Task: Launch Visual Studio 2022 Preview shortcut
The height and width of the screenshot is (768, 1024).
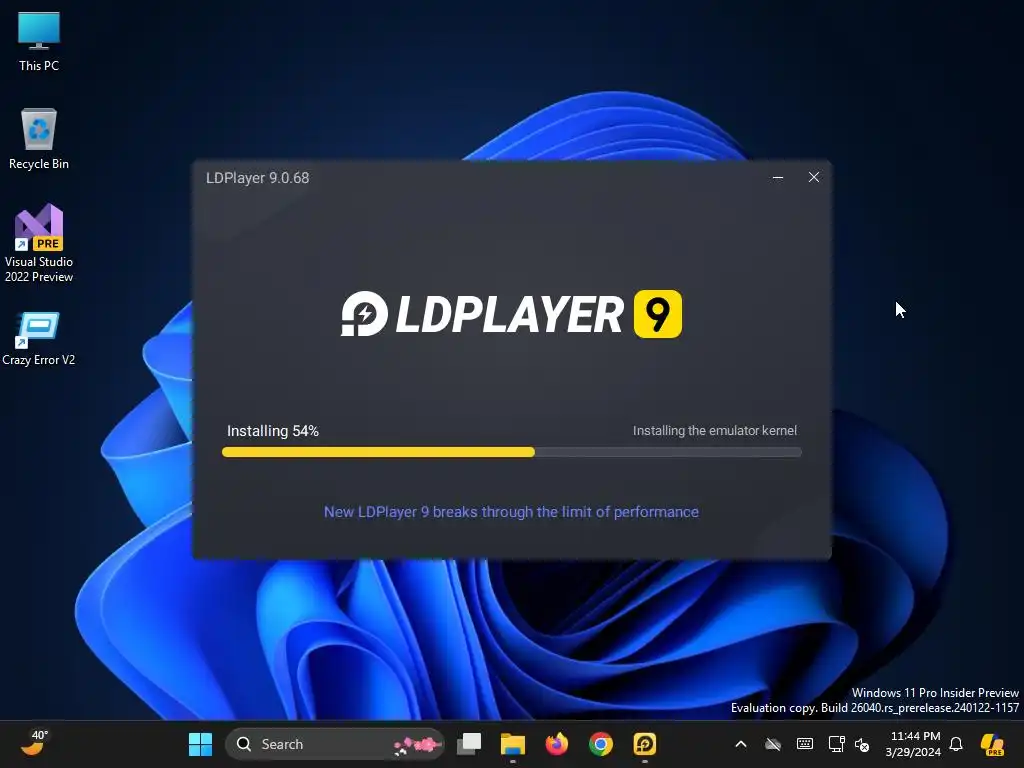Action: click(39, 243)
